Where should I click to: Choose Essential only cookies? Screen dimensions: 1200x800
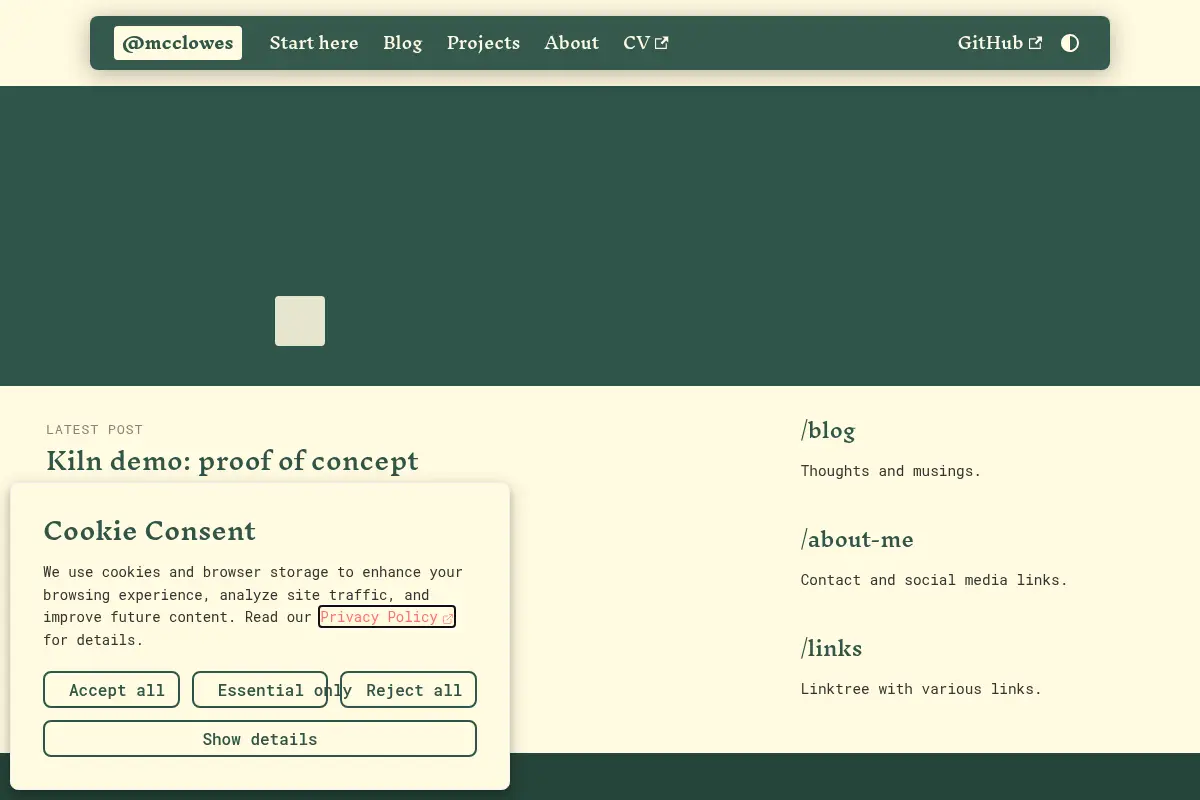click(x=260, y=690)
